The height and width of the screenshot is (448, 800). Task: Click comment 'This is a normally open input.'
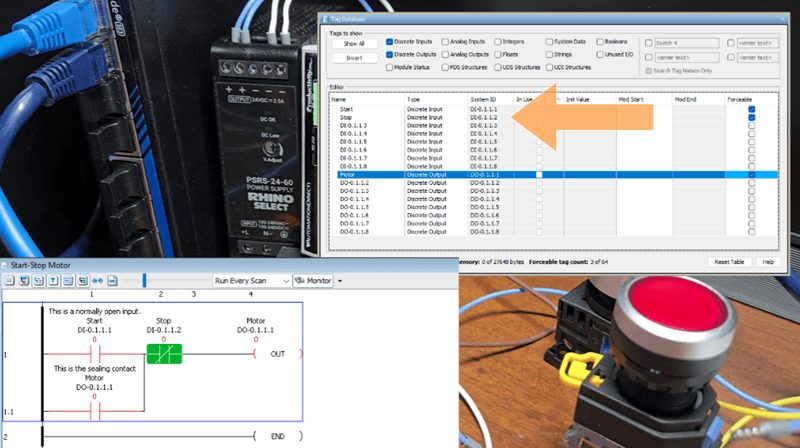pos(94,311)
